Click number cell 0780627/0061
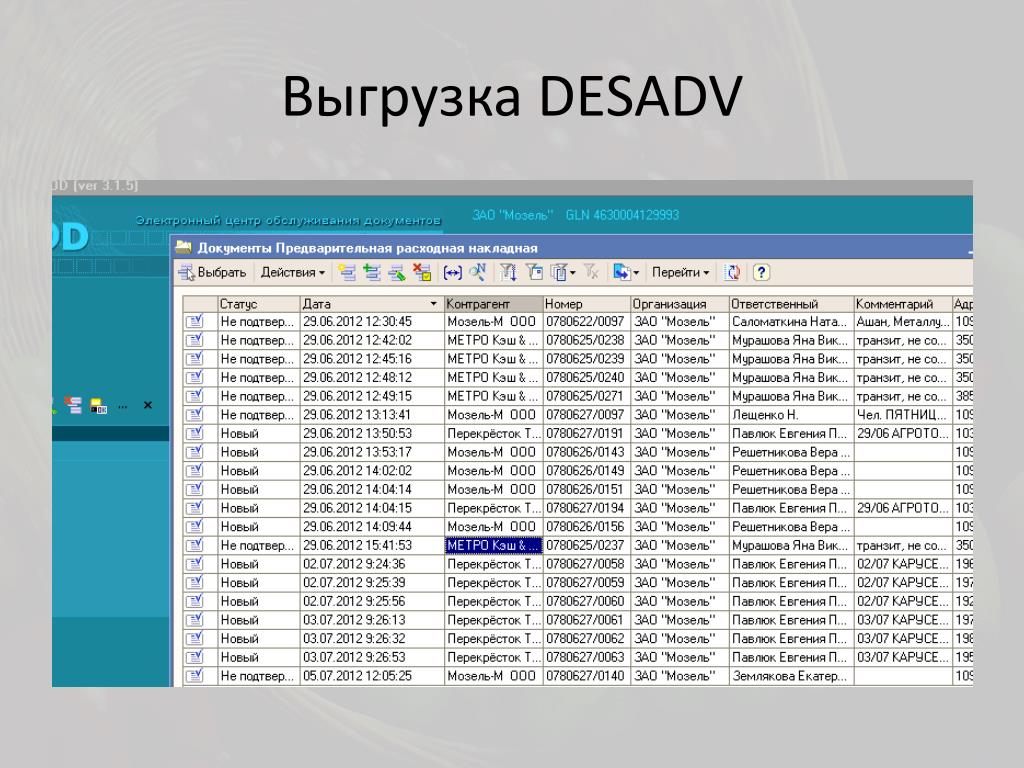This screenshot has width=1024, height=768. (587, 620)
